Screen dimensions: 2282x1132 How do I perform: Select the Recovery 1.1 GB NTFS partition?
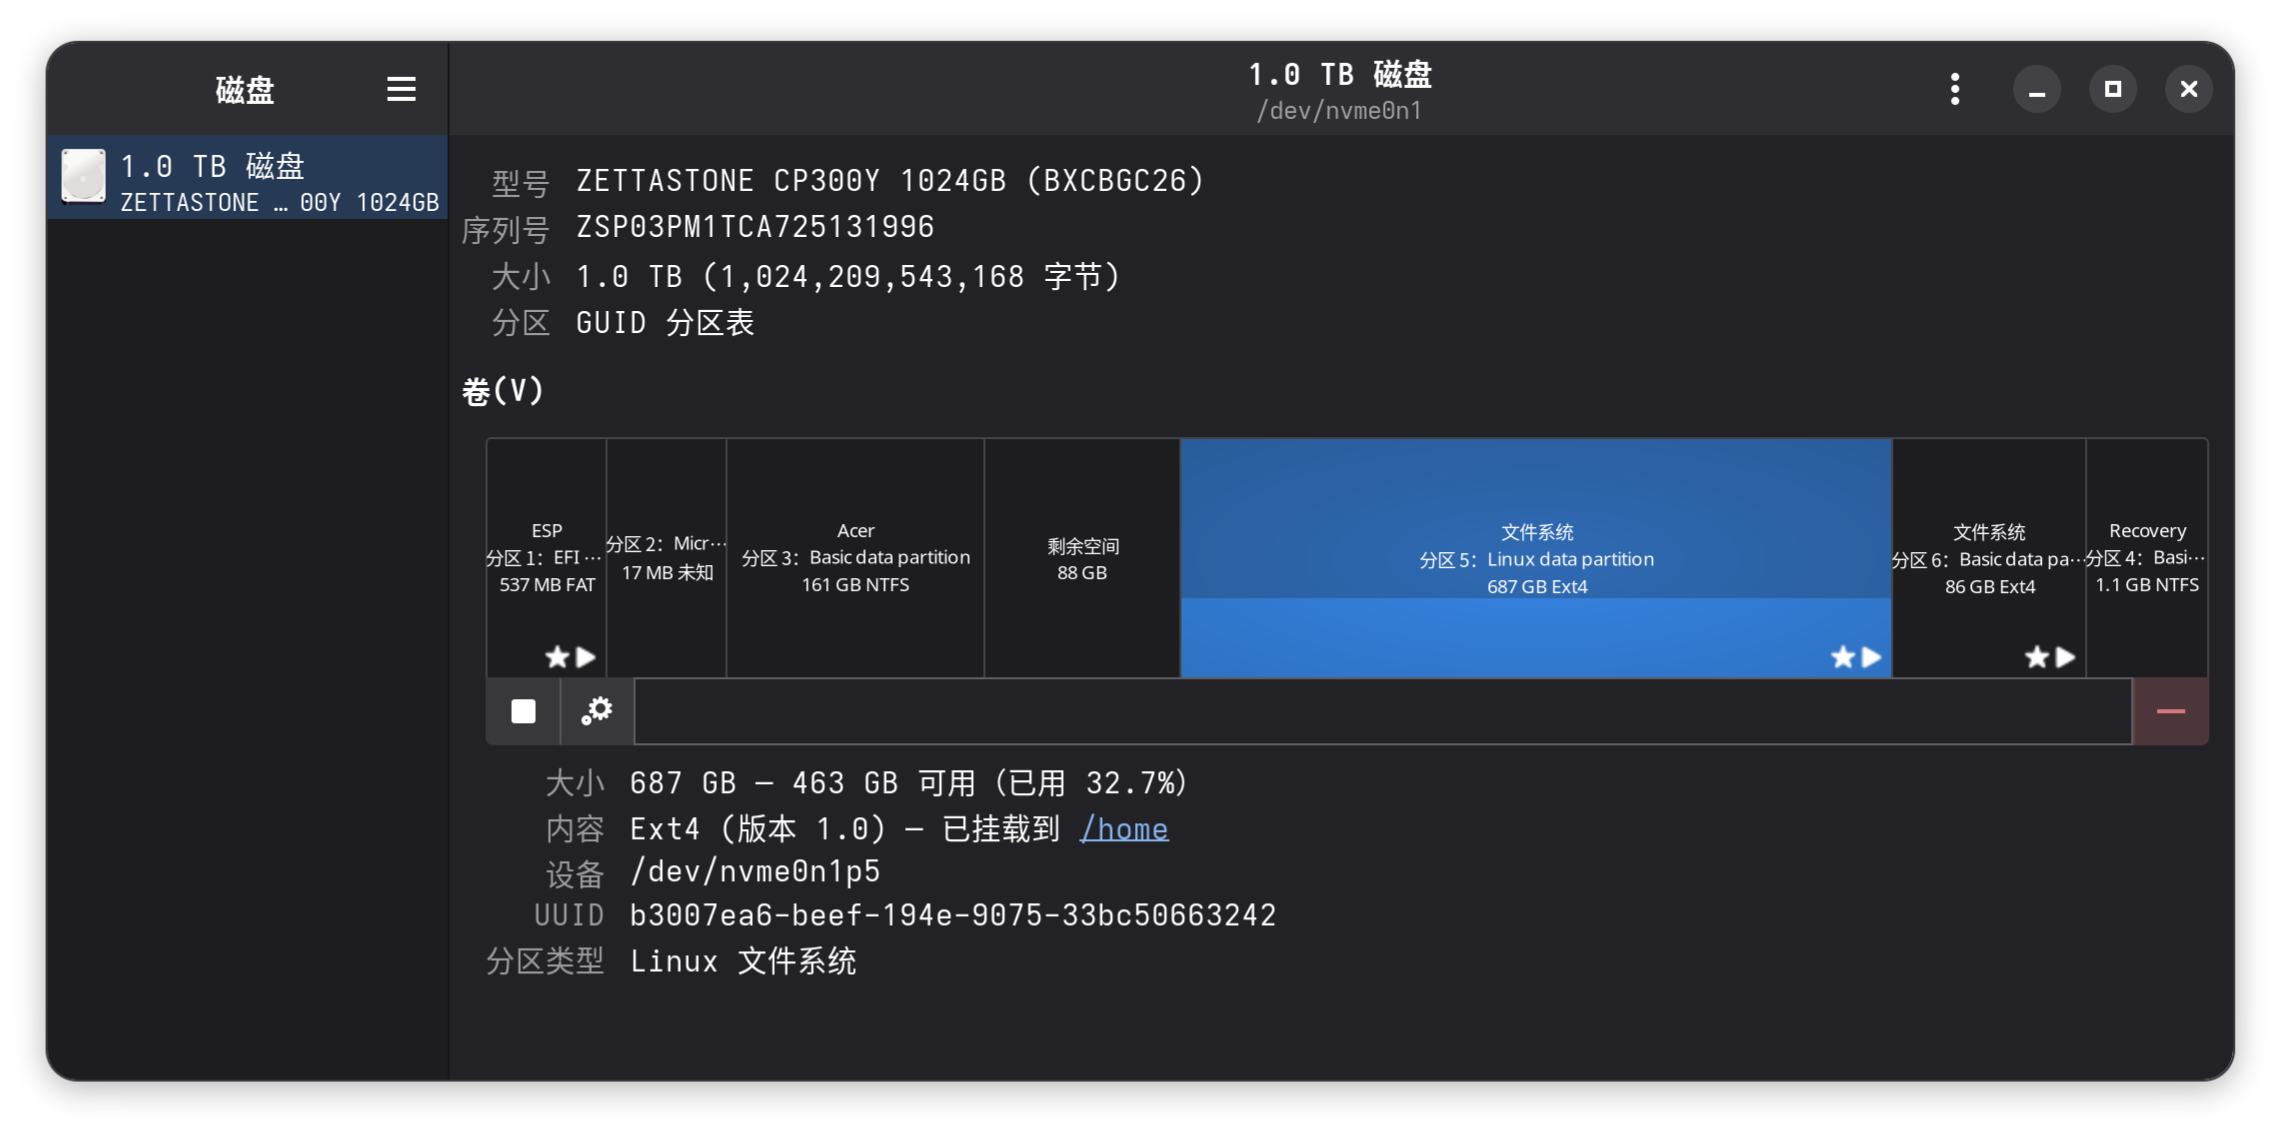click(2146, 556)
